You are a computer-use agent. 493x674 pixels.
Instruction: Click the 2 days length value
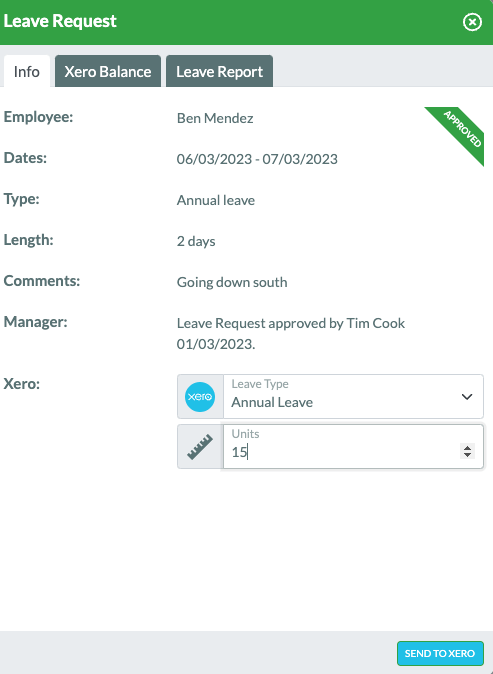click(x=196, y=241)
